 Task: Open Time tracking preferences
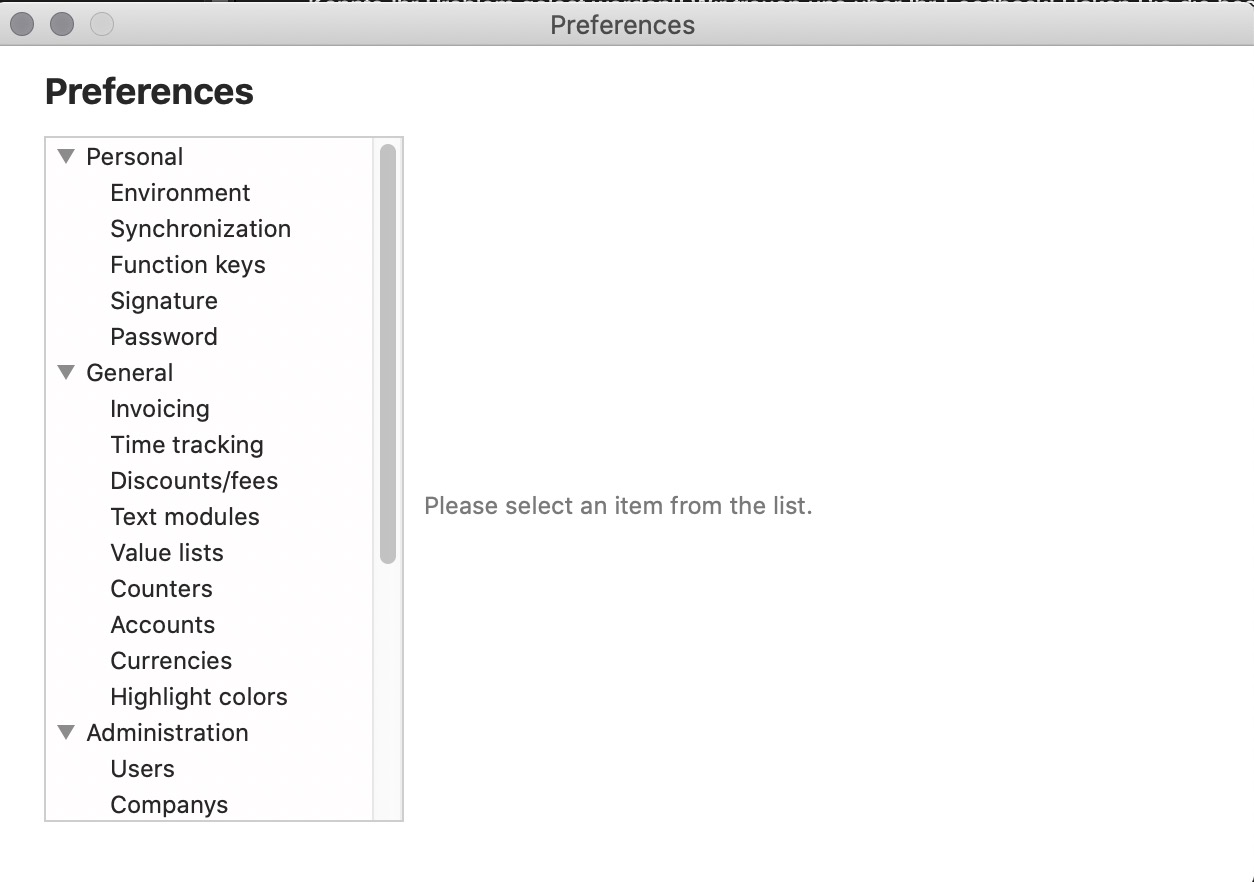coord(187,445)
